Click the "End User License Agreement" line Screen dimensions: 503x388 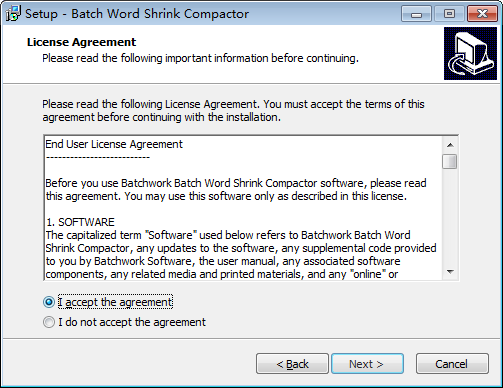click(x=114, y=144)
